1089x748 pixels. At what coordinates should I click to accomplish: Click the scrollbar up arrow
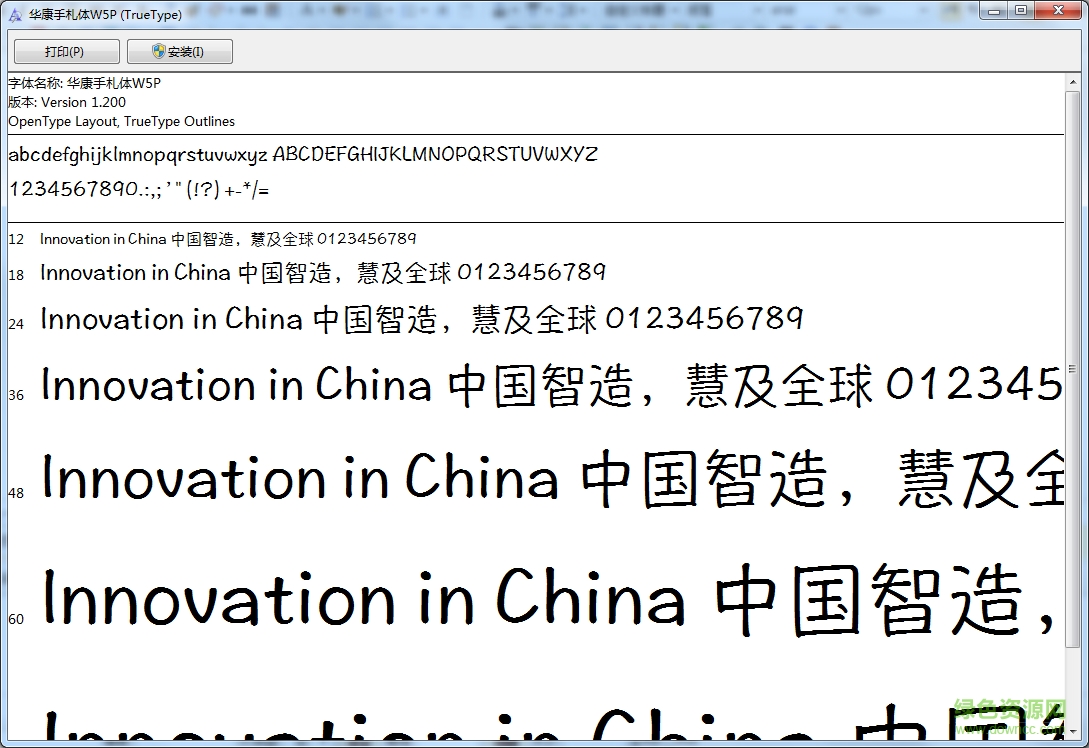pyautogui.click(x=1074, y=83)
